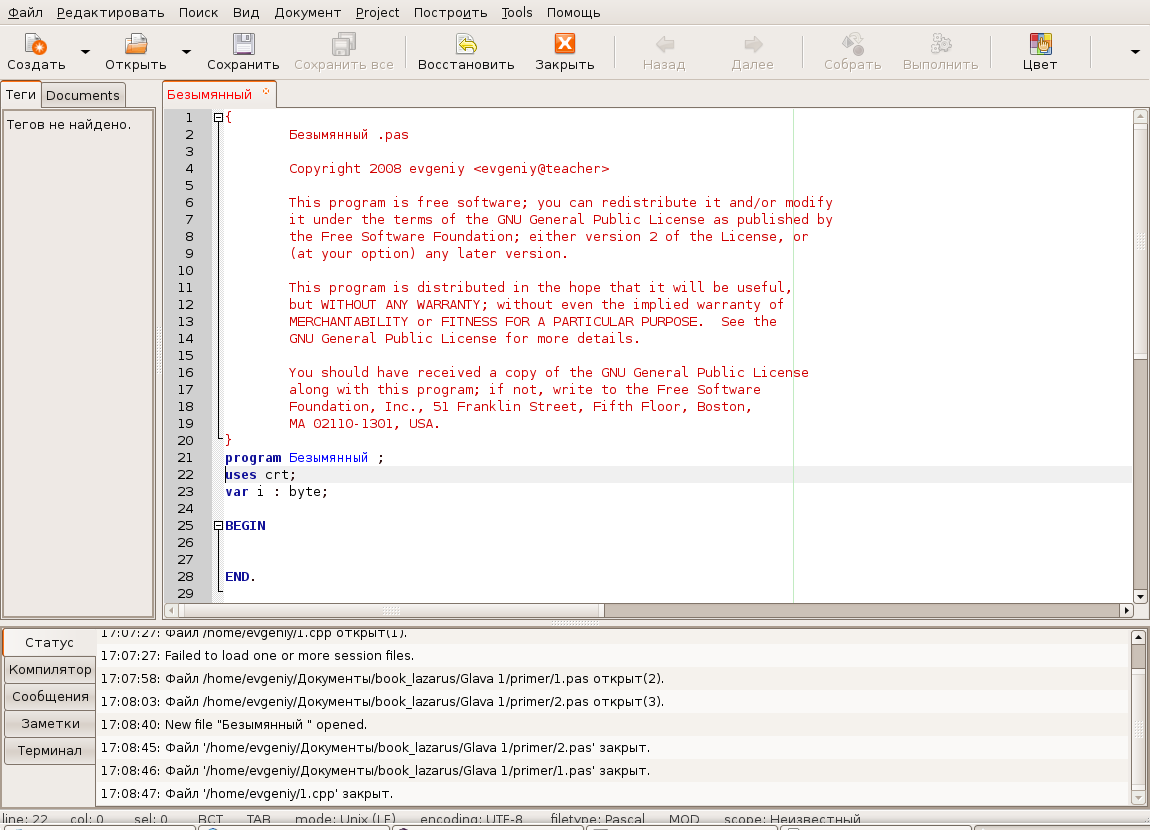Screen dimensions: 1150x830
Task: Click the editor vertical scrollbar down arrow
Action: [1140, 597]
